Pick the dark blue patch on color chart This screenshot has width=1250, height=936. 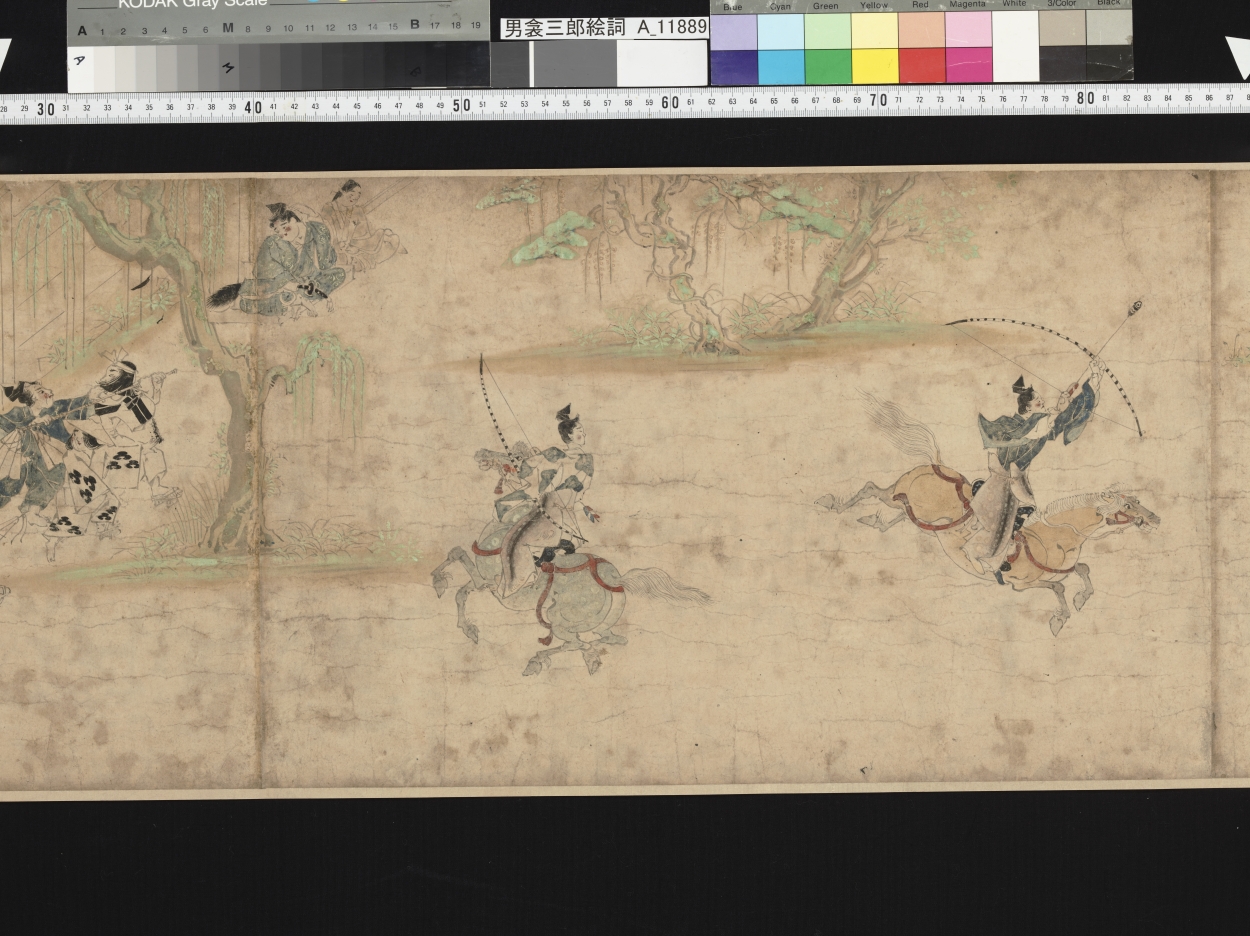click(x=733, y=66)
